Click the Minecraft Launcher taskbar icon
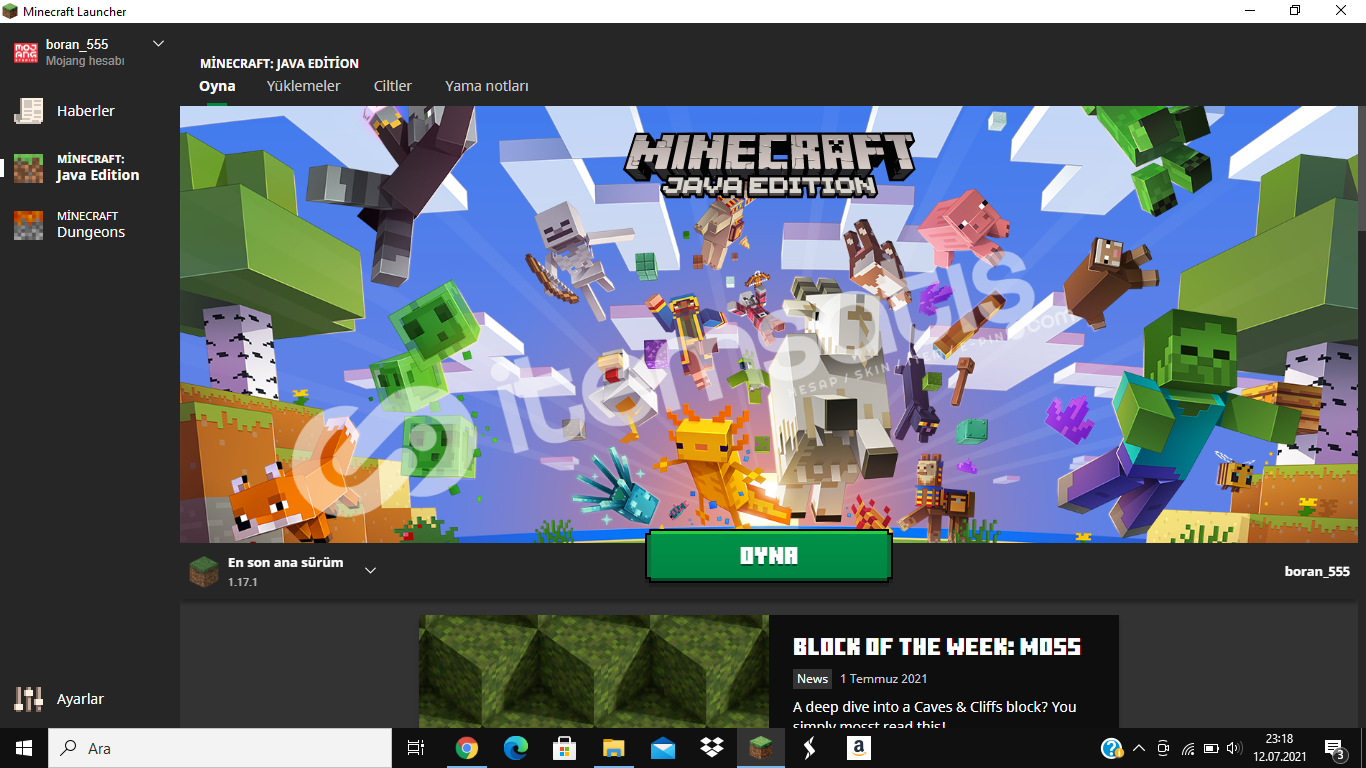The width and height of the screenshot is (1366, 768). click(x=761, y=748)
